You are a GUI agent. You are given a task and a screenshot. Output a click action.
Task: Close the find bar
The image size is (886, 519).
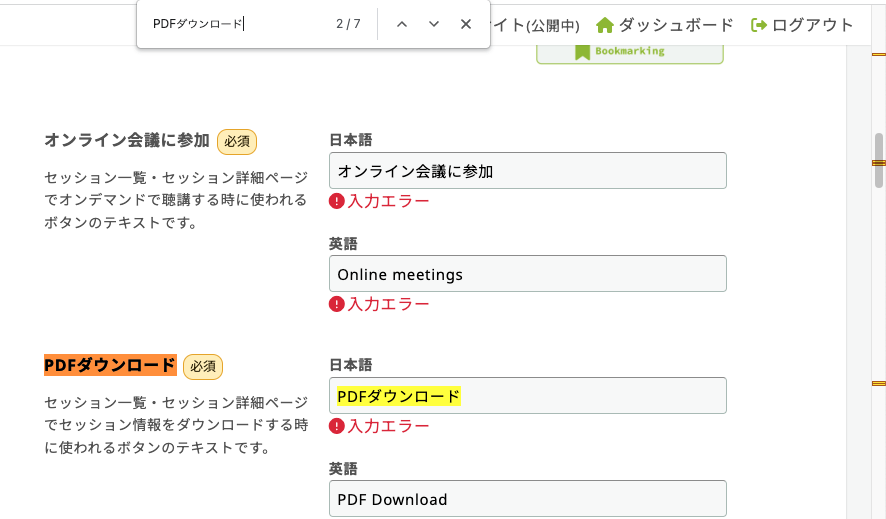(466, 24)
